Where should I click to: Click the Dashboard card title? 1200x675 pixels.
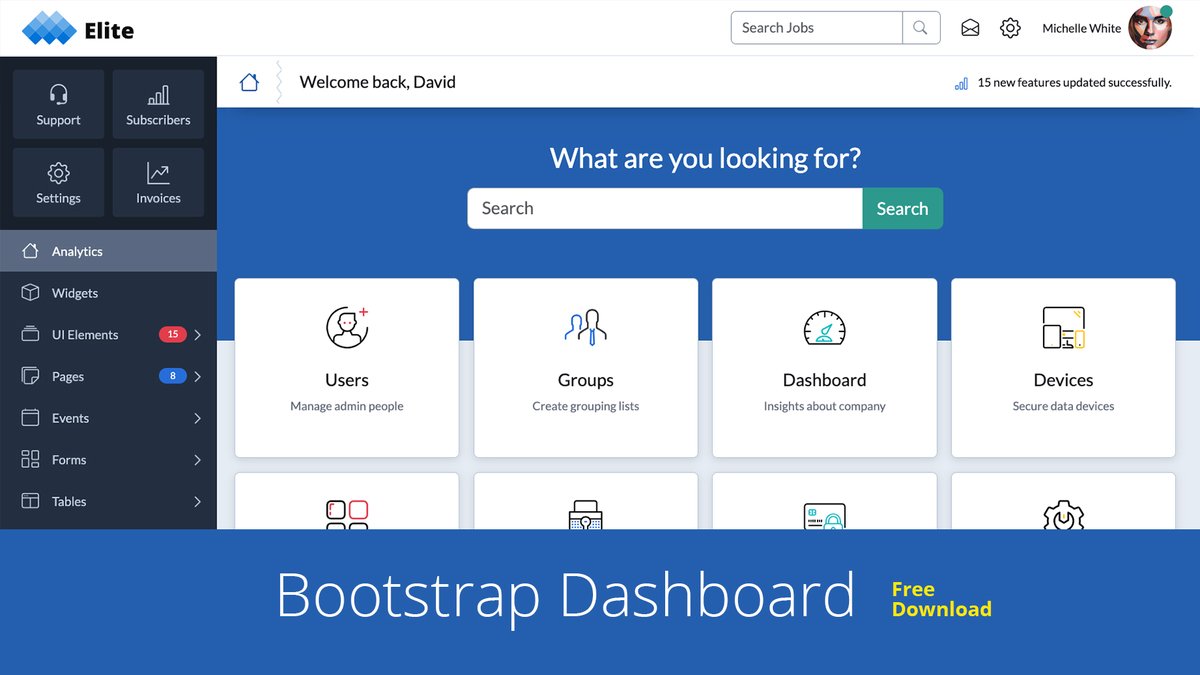(825, 380)
